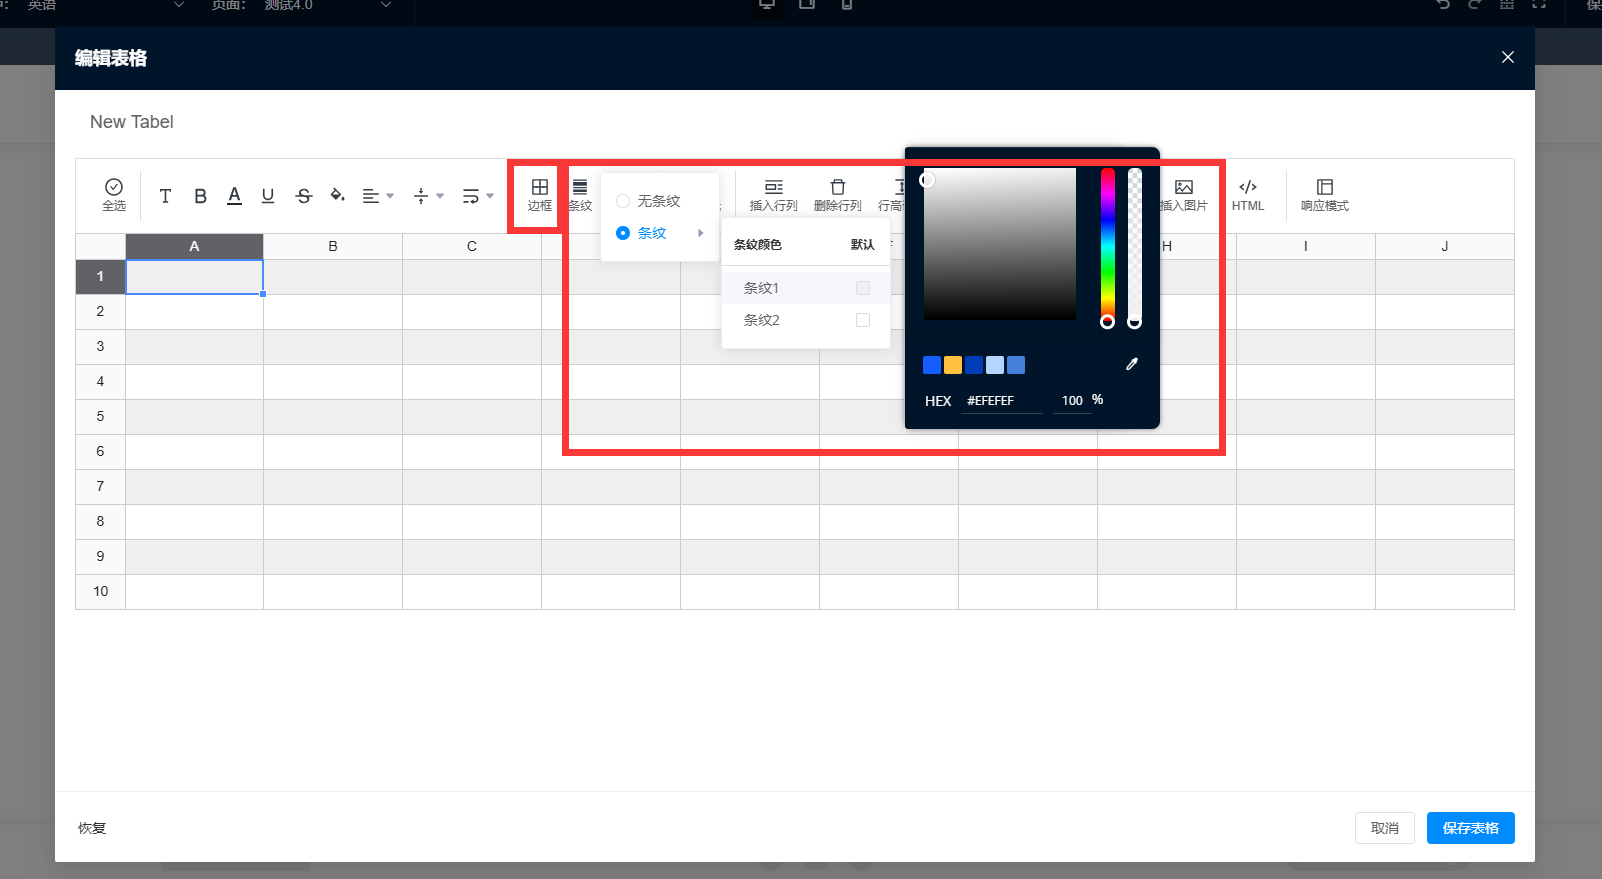The height and width of the screenshot is (879, 1602).
Task: Open the HTML code view
Action: pos(1247,194)
